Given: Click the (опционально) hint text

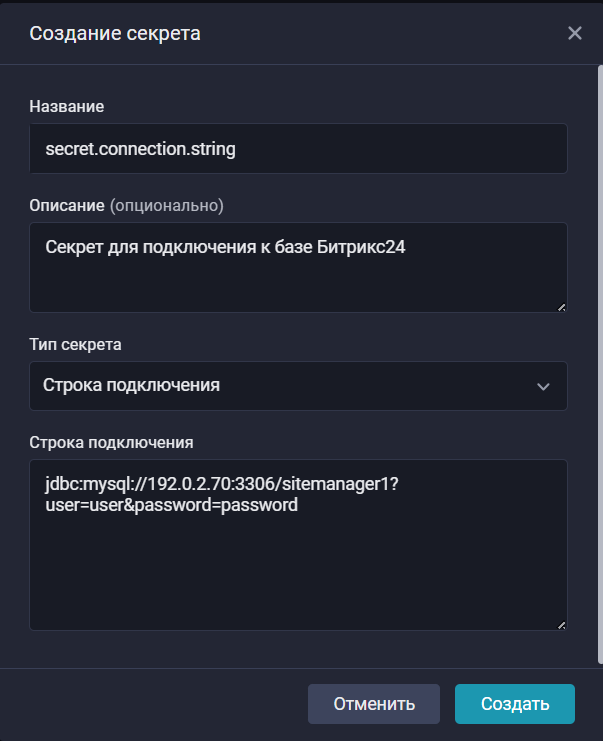Looking at the screenshot, I should coord(166,205).
